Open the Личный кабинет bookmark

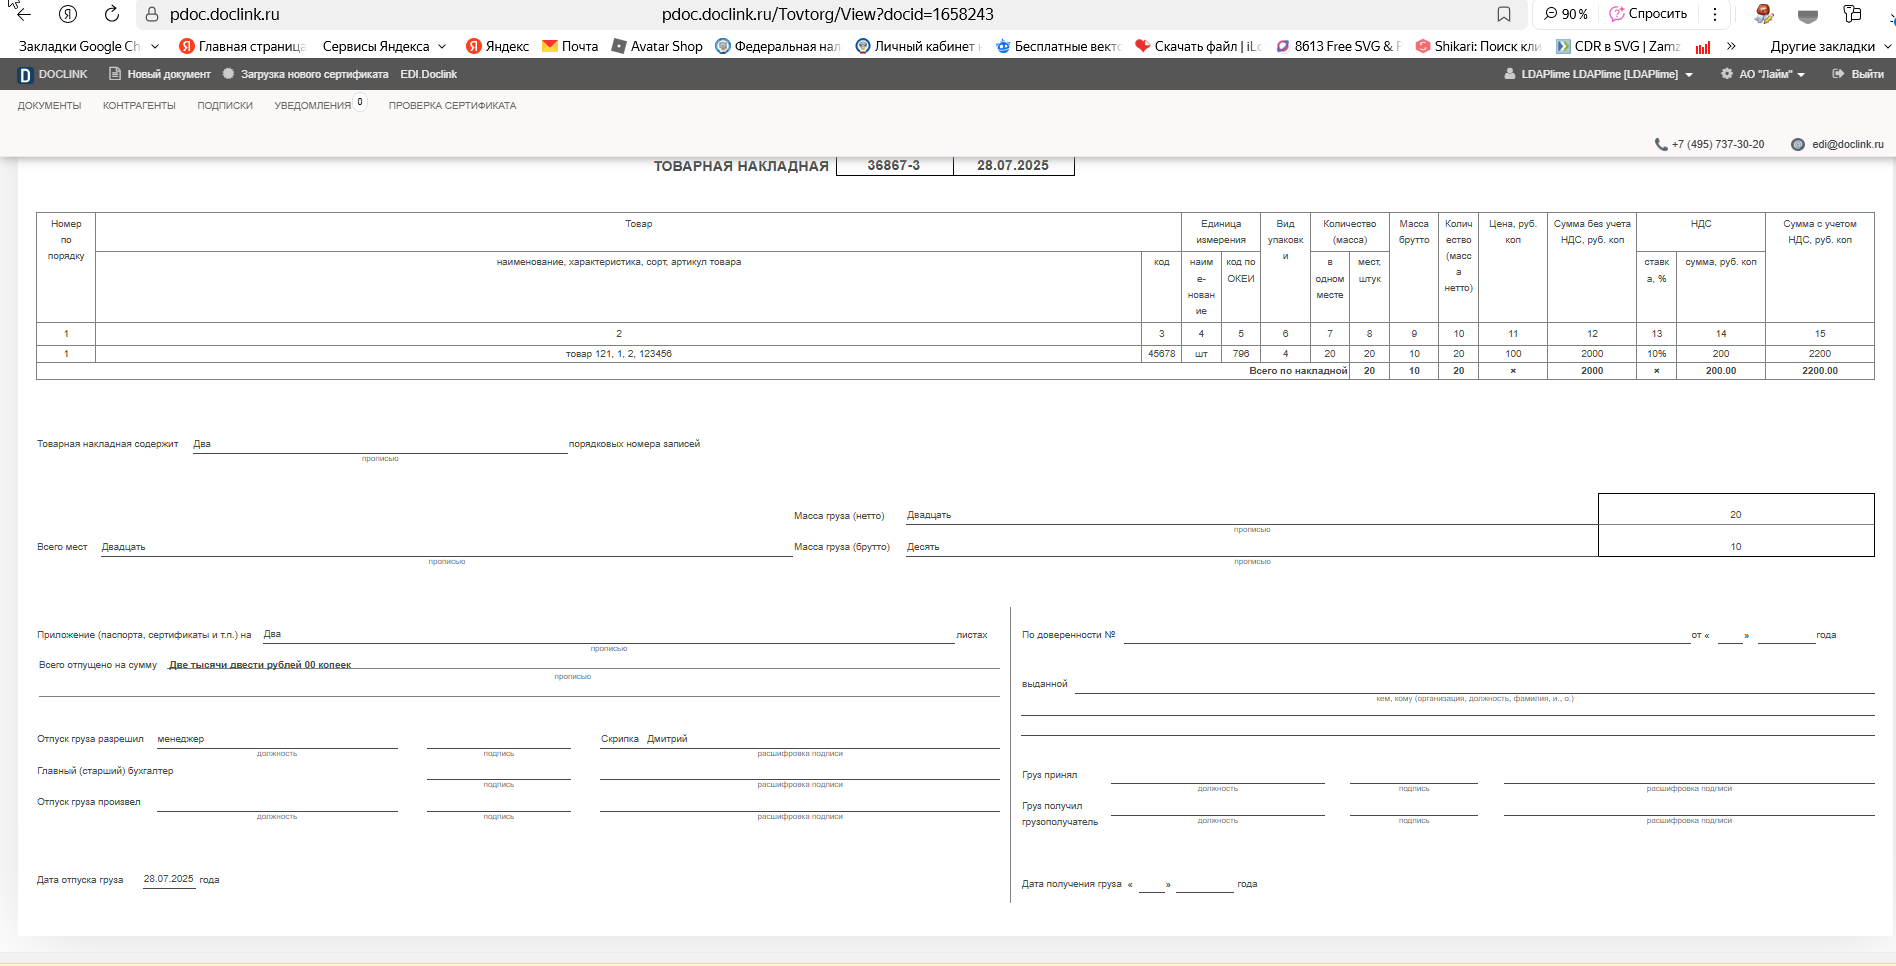pos(917,46)
